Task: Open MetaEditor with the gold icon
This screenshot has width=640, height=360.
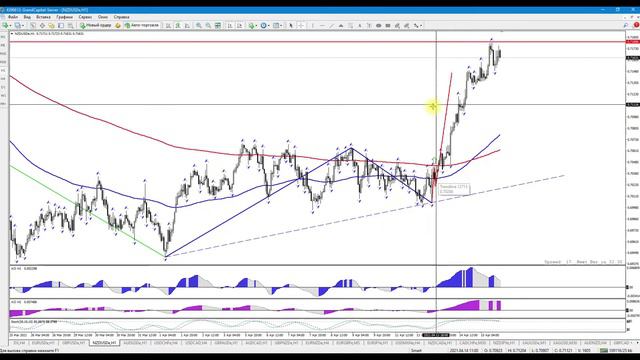Action: coord(118,25)
